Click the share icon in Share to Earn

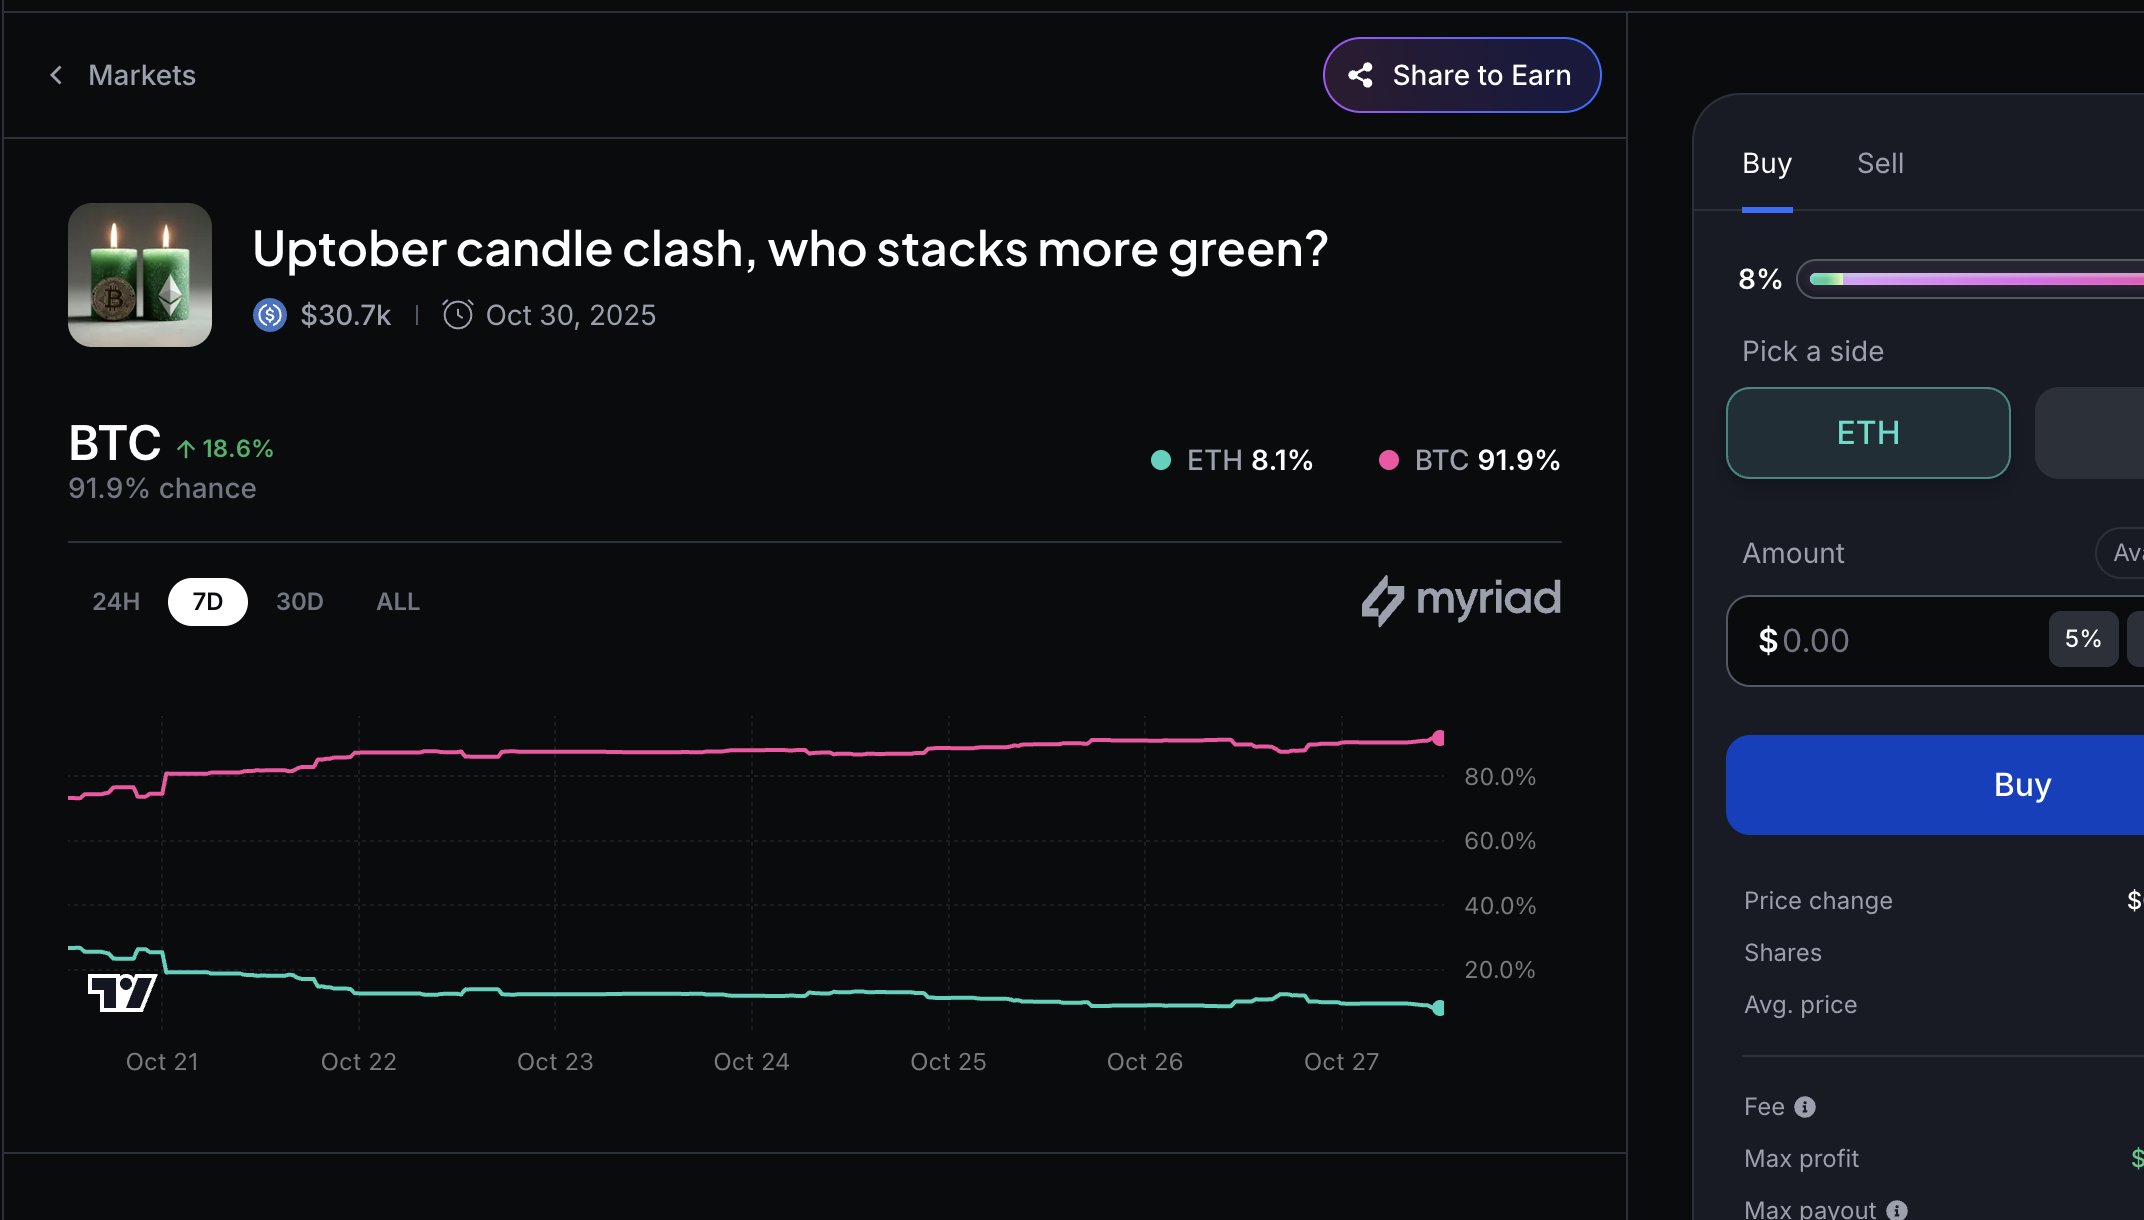tap(1360, 75)
